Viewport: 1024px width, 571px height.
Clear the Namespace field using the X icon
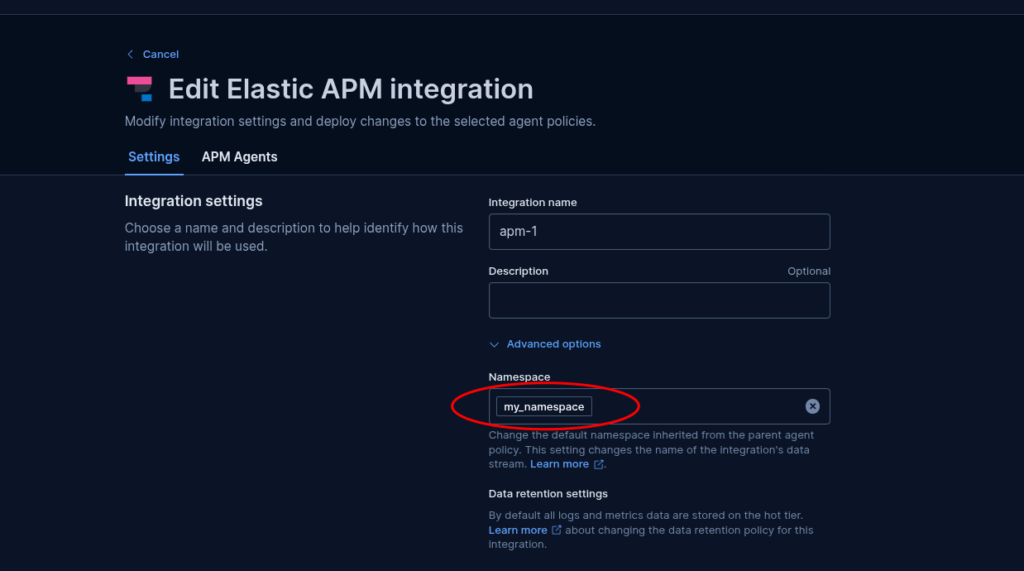812,406
